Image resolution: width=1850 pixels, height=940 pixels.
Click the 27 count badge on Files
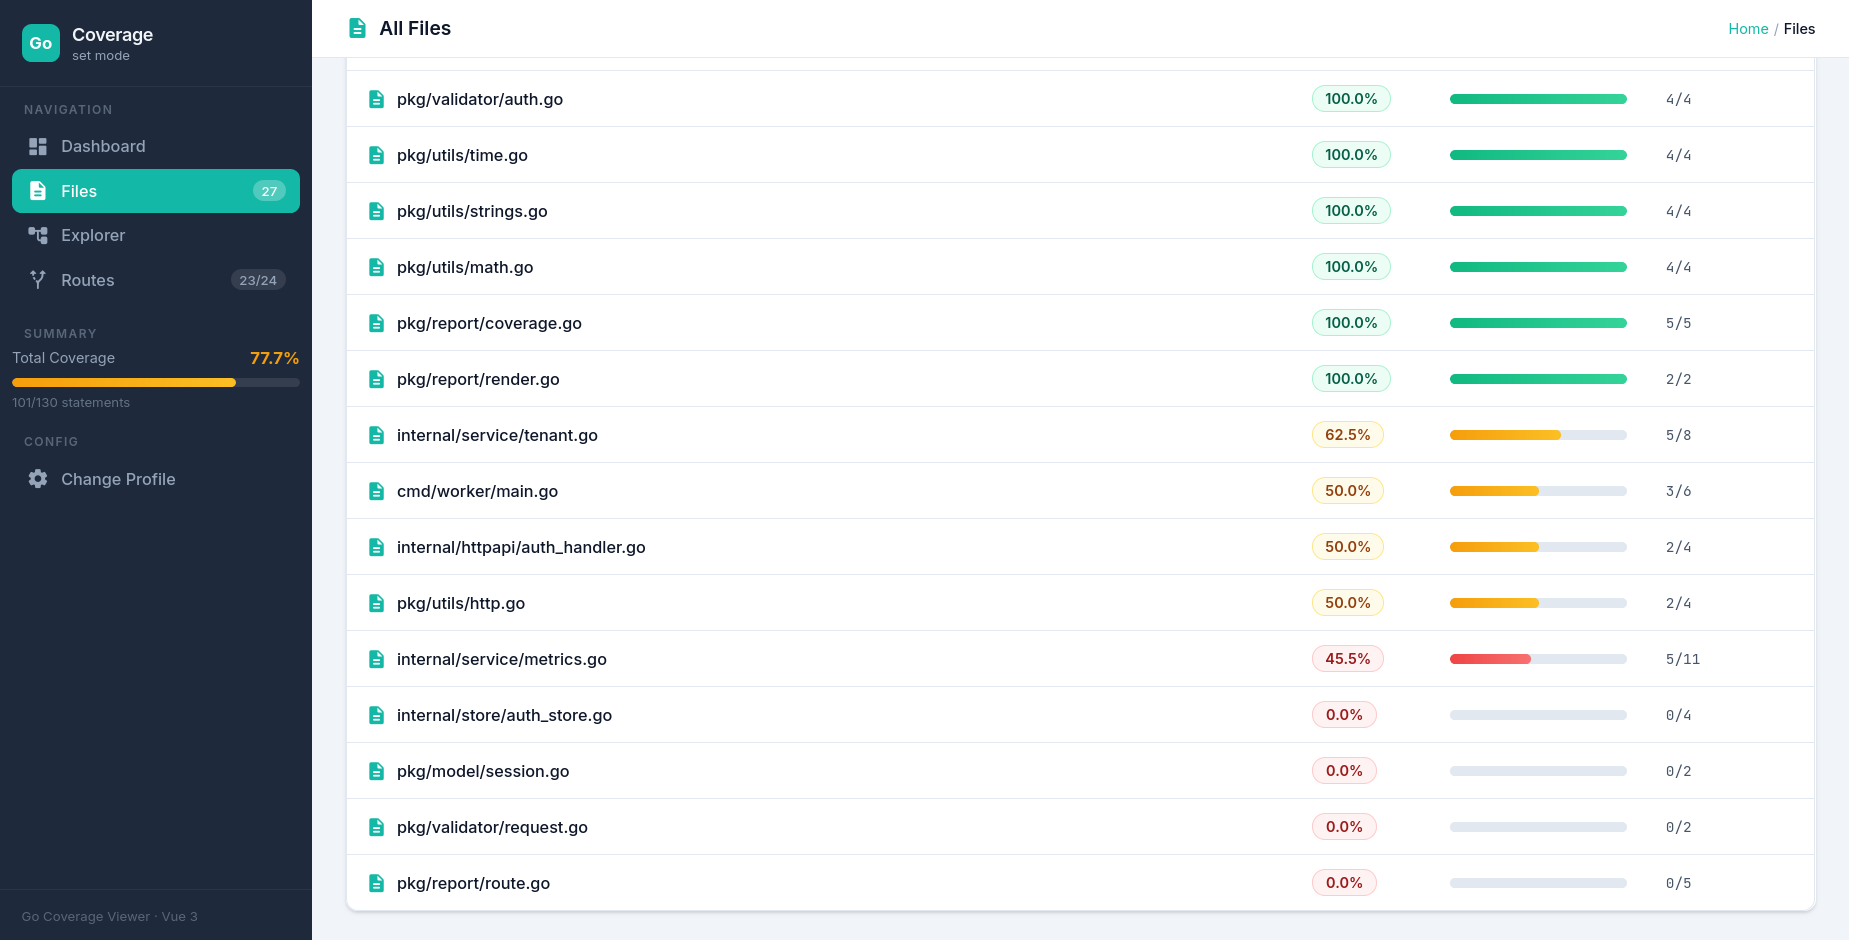tap(269, 191)
